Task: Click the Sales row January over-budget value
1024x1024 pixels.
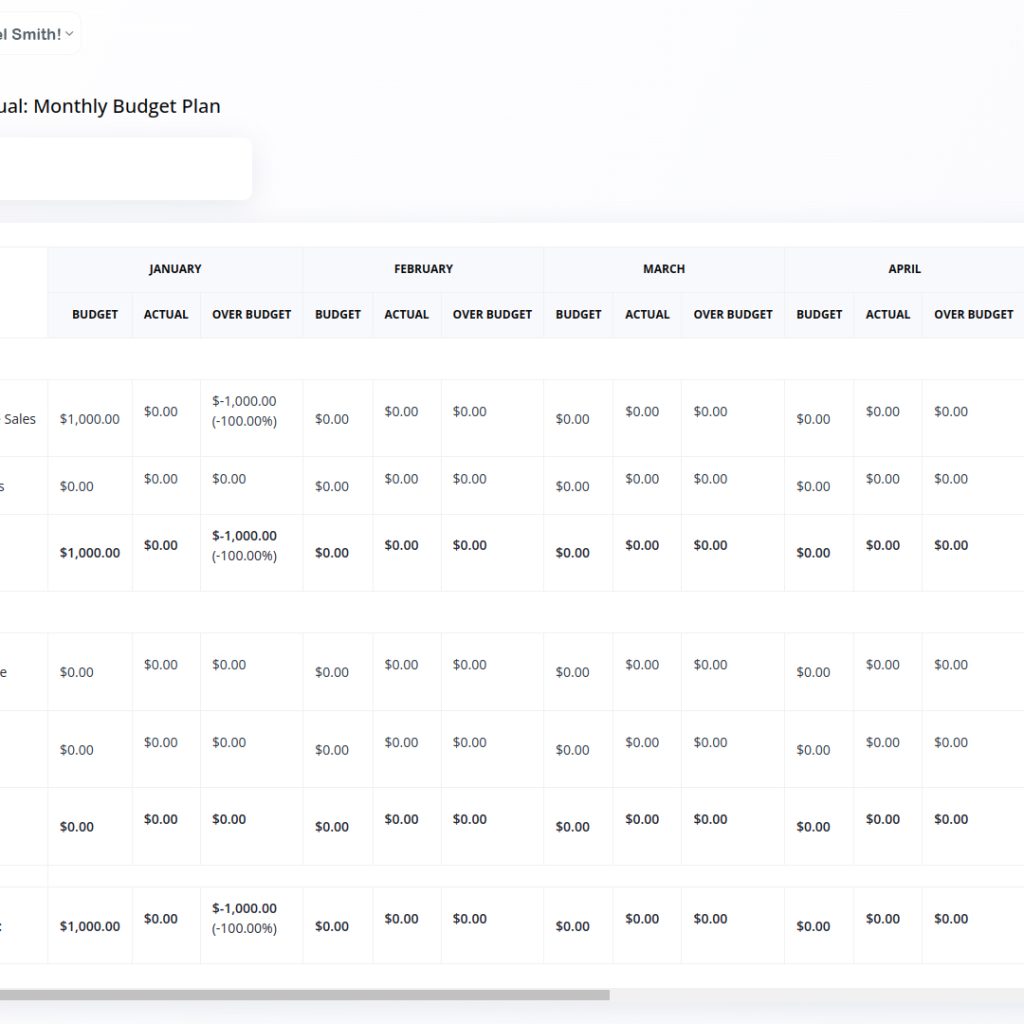Action: (x=244, y=411)
